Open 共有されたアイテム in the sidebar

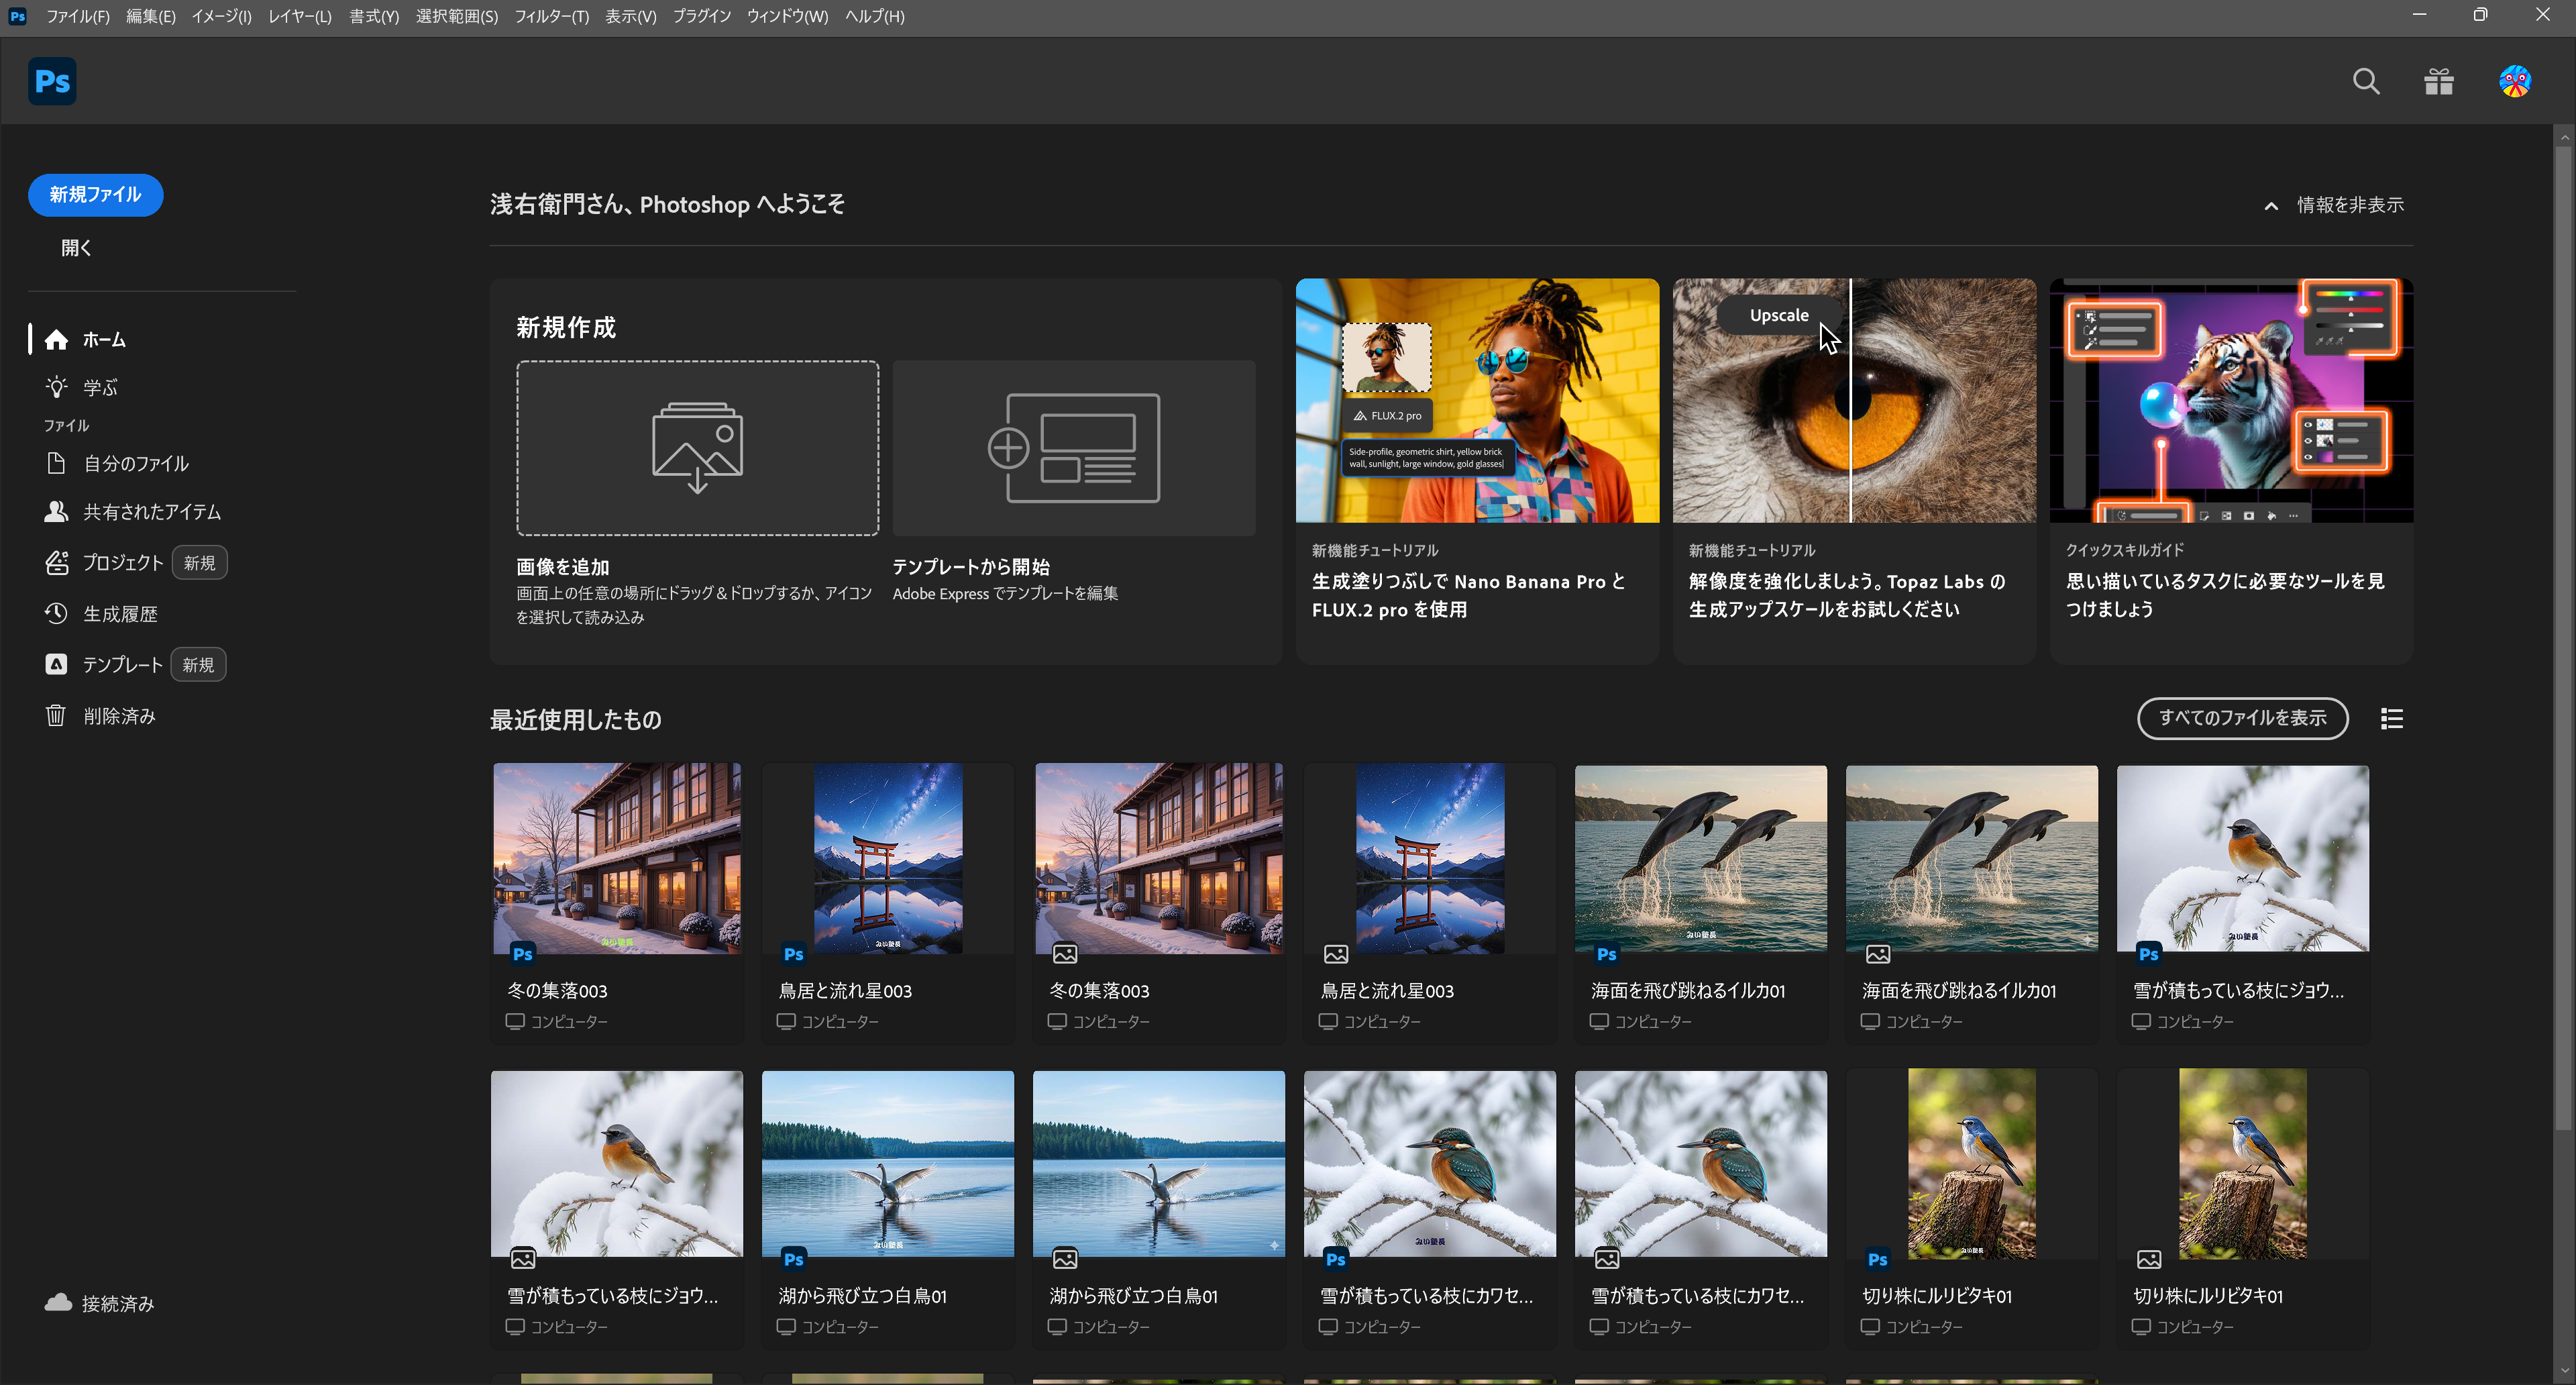tap(151, 512)
